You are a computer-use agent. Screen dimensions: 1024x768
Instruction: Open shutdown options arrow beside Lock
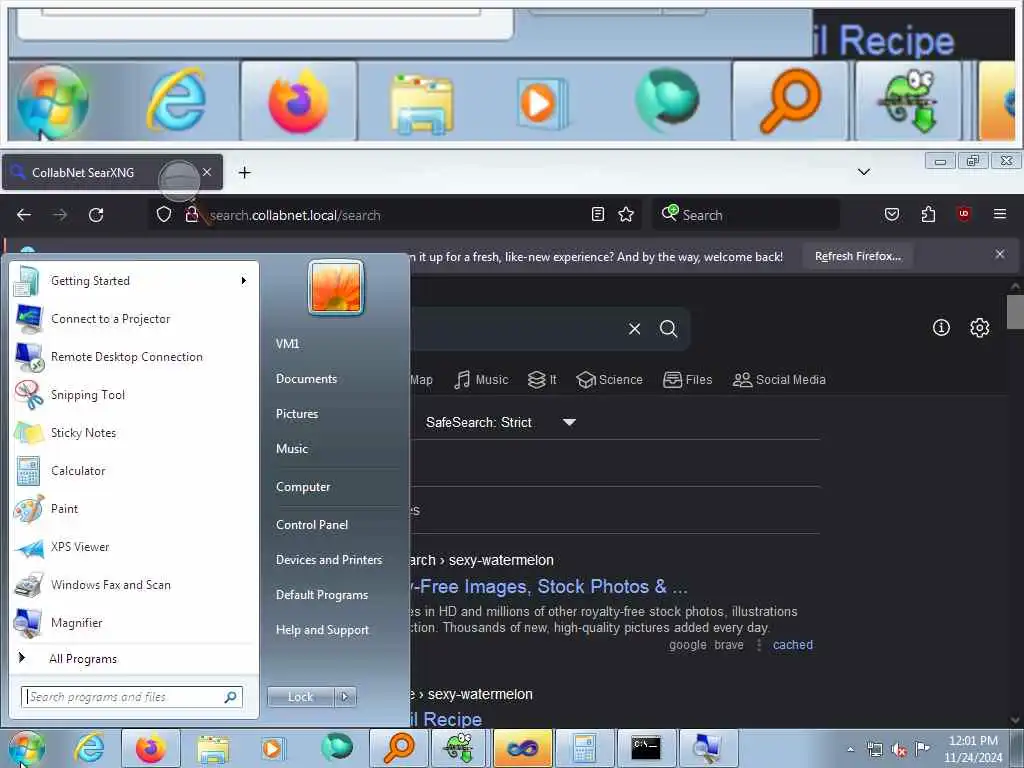coord(345,697)
